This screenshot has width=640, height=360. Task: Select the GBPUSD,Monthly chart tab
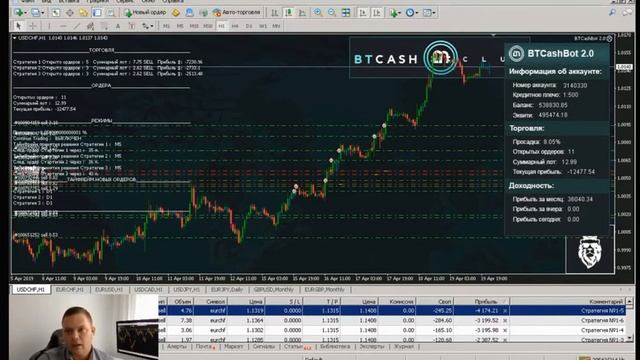(273, 289)
